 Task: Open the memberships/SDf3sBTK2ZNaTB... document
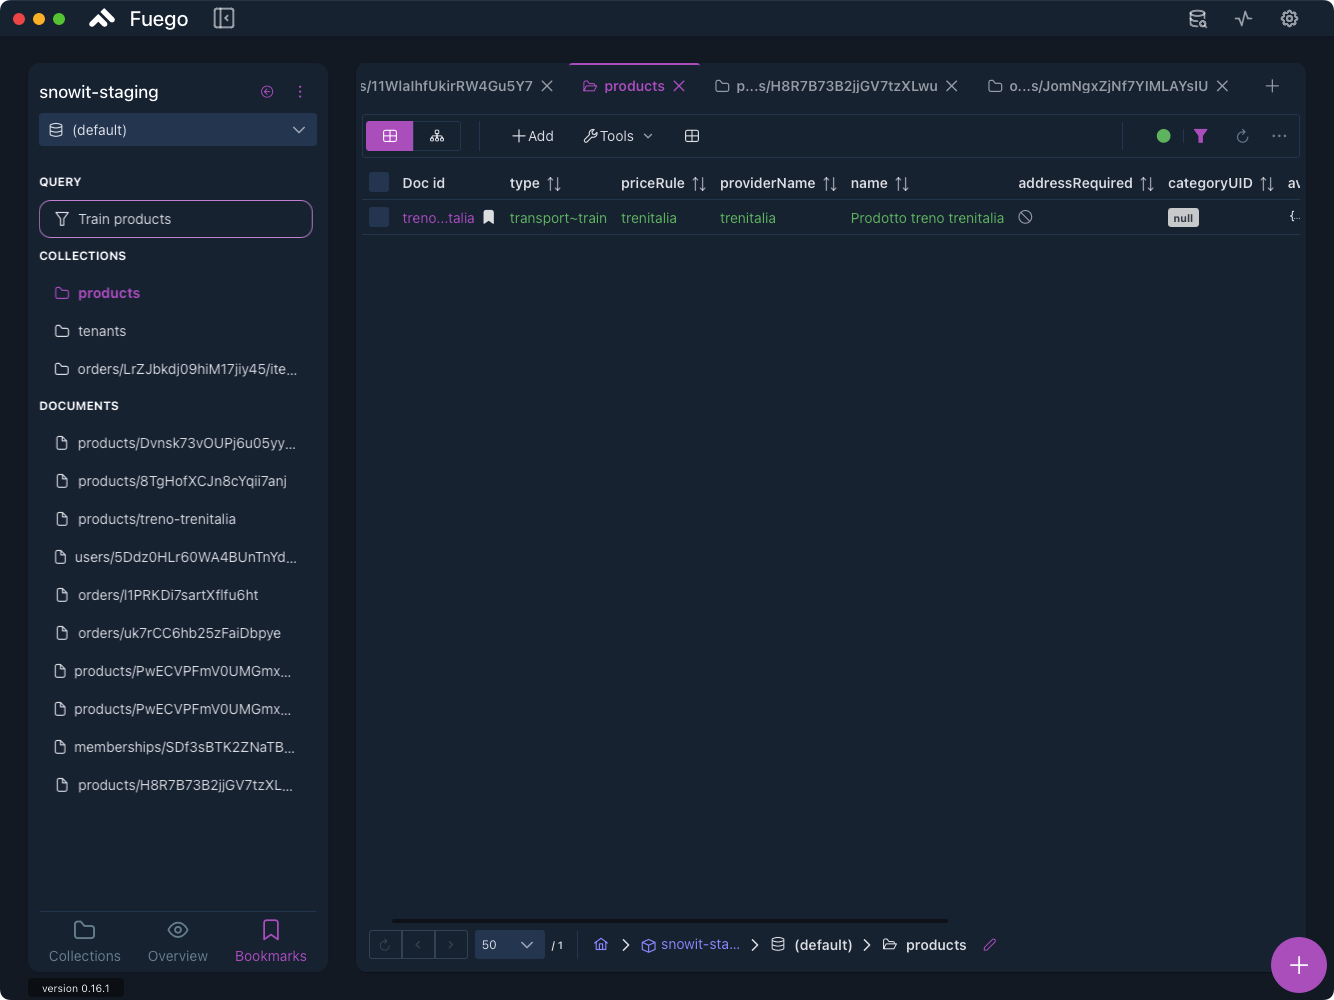pyautogui.click(x=176, y=747)
